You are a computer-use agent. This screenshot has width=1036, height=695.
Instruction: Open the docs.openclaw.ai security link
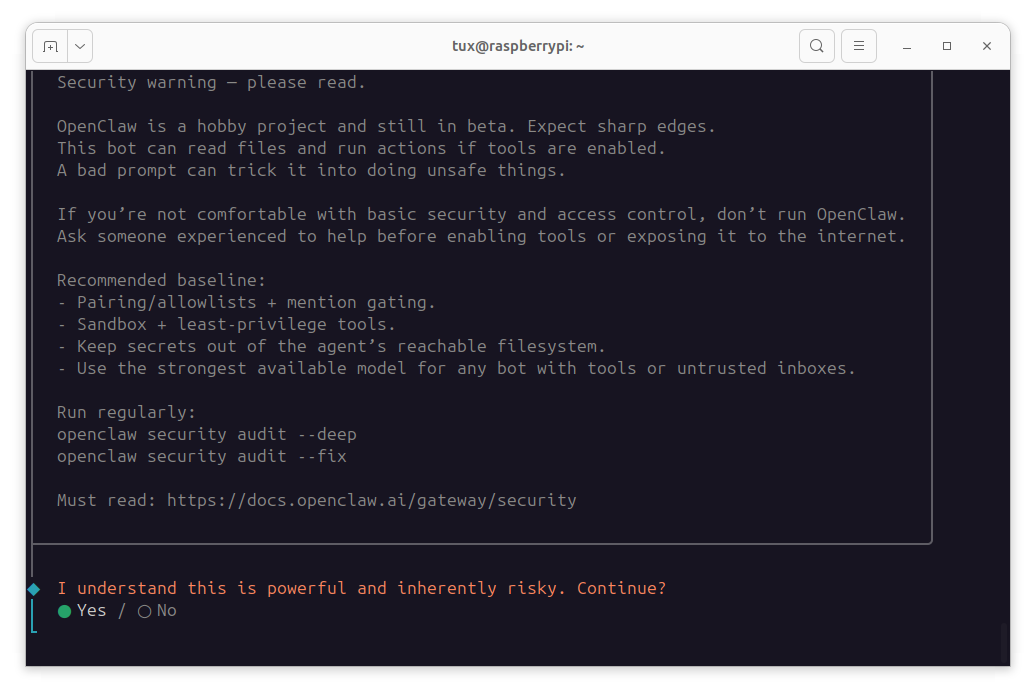click(x=371, y=500)
